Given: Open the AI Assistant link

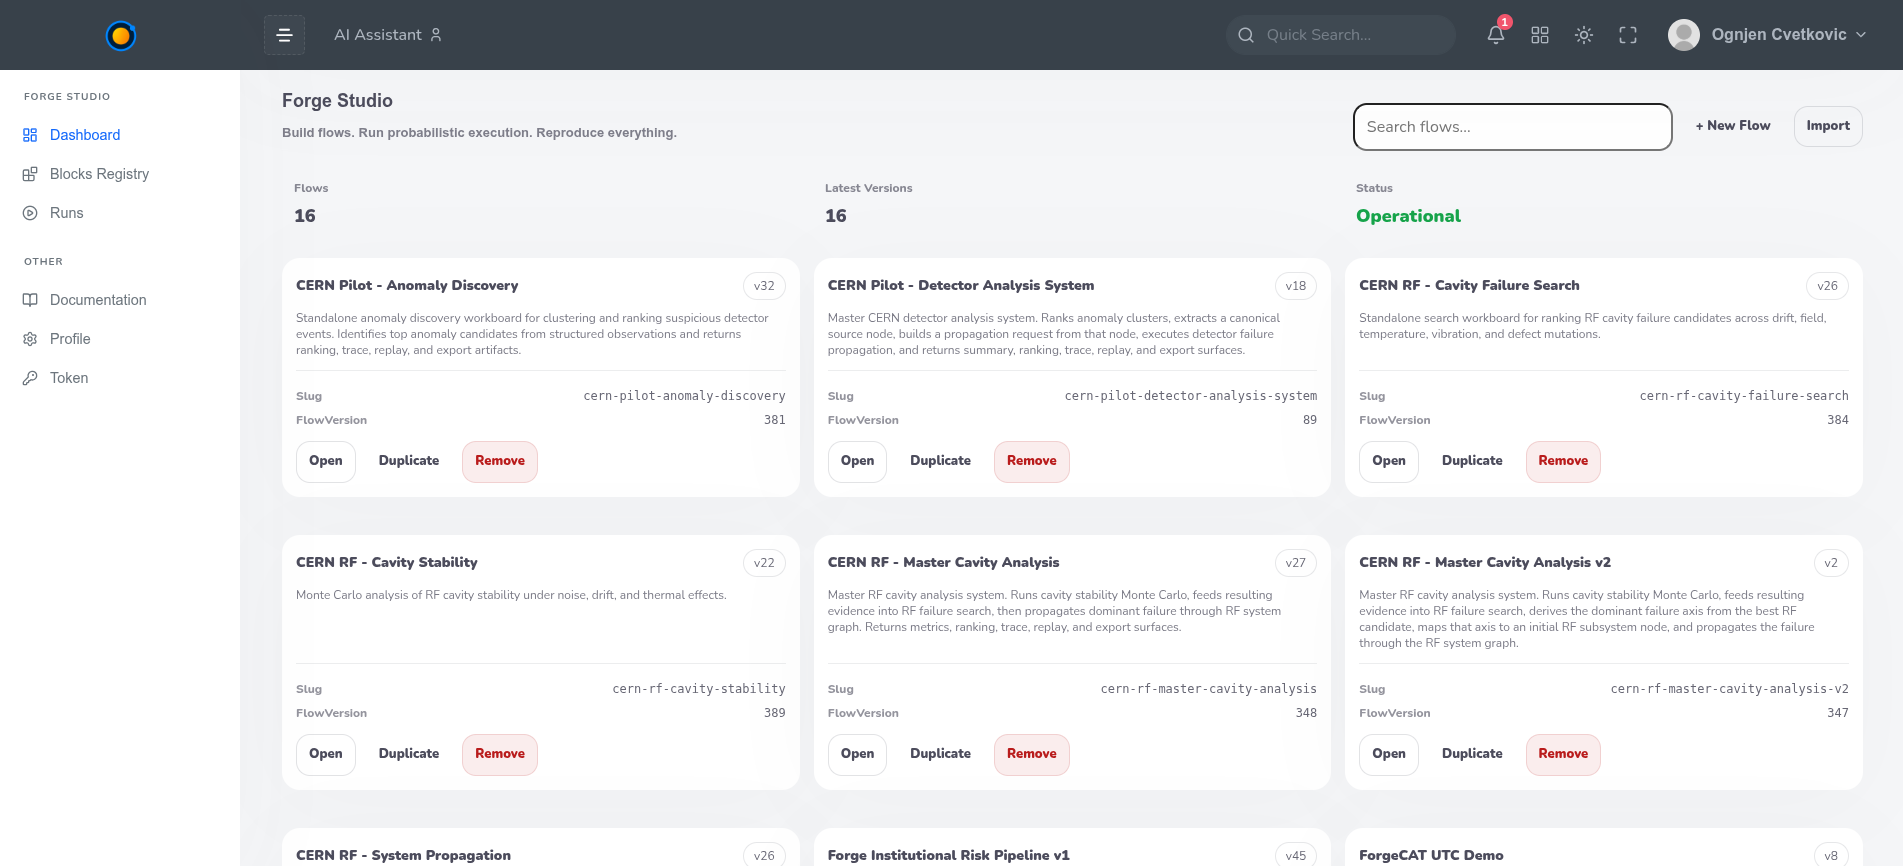Looking at the screenshot, I should [388, 35].
